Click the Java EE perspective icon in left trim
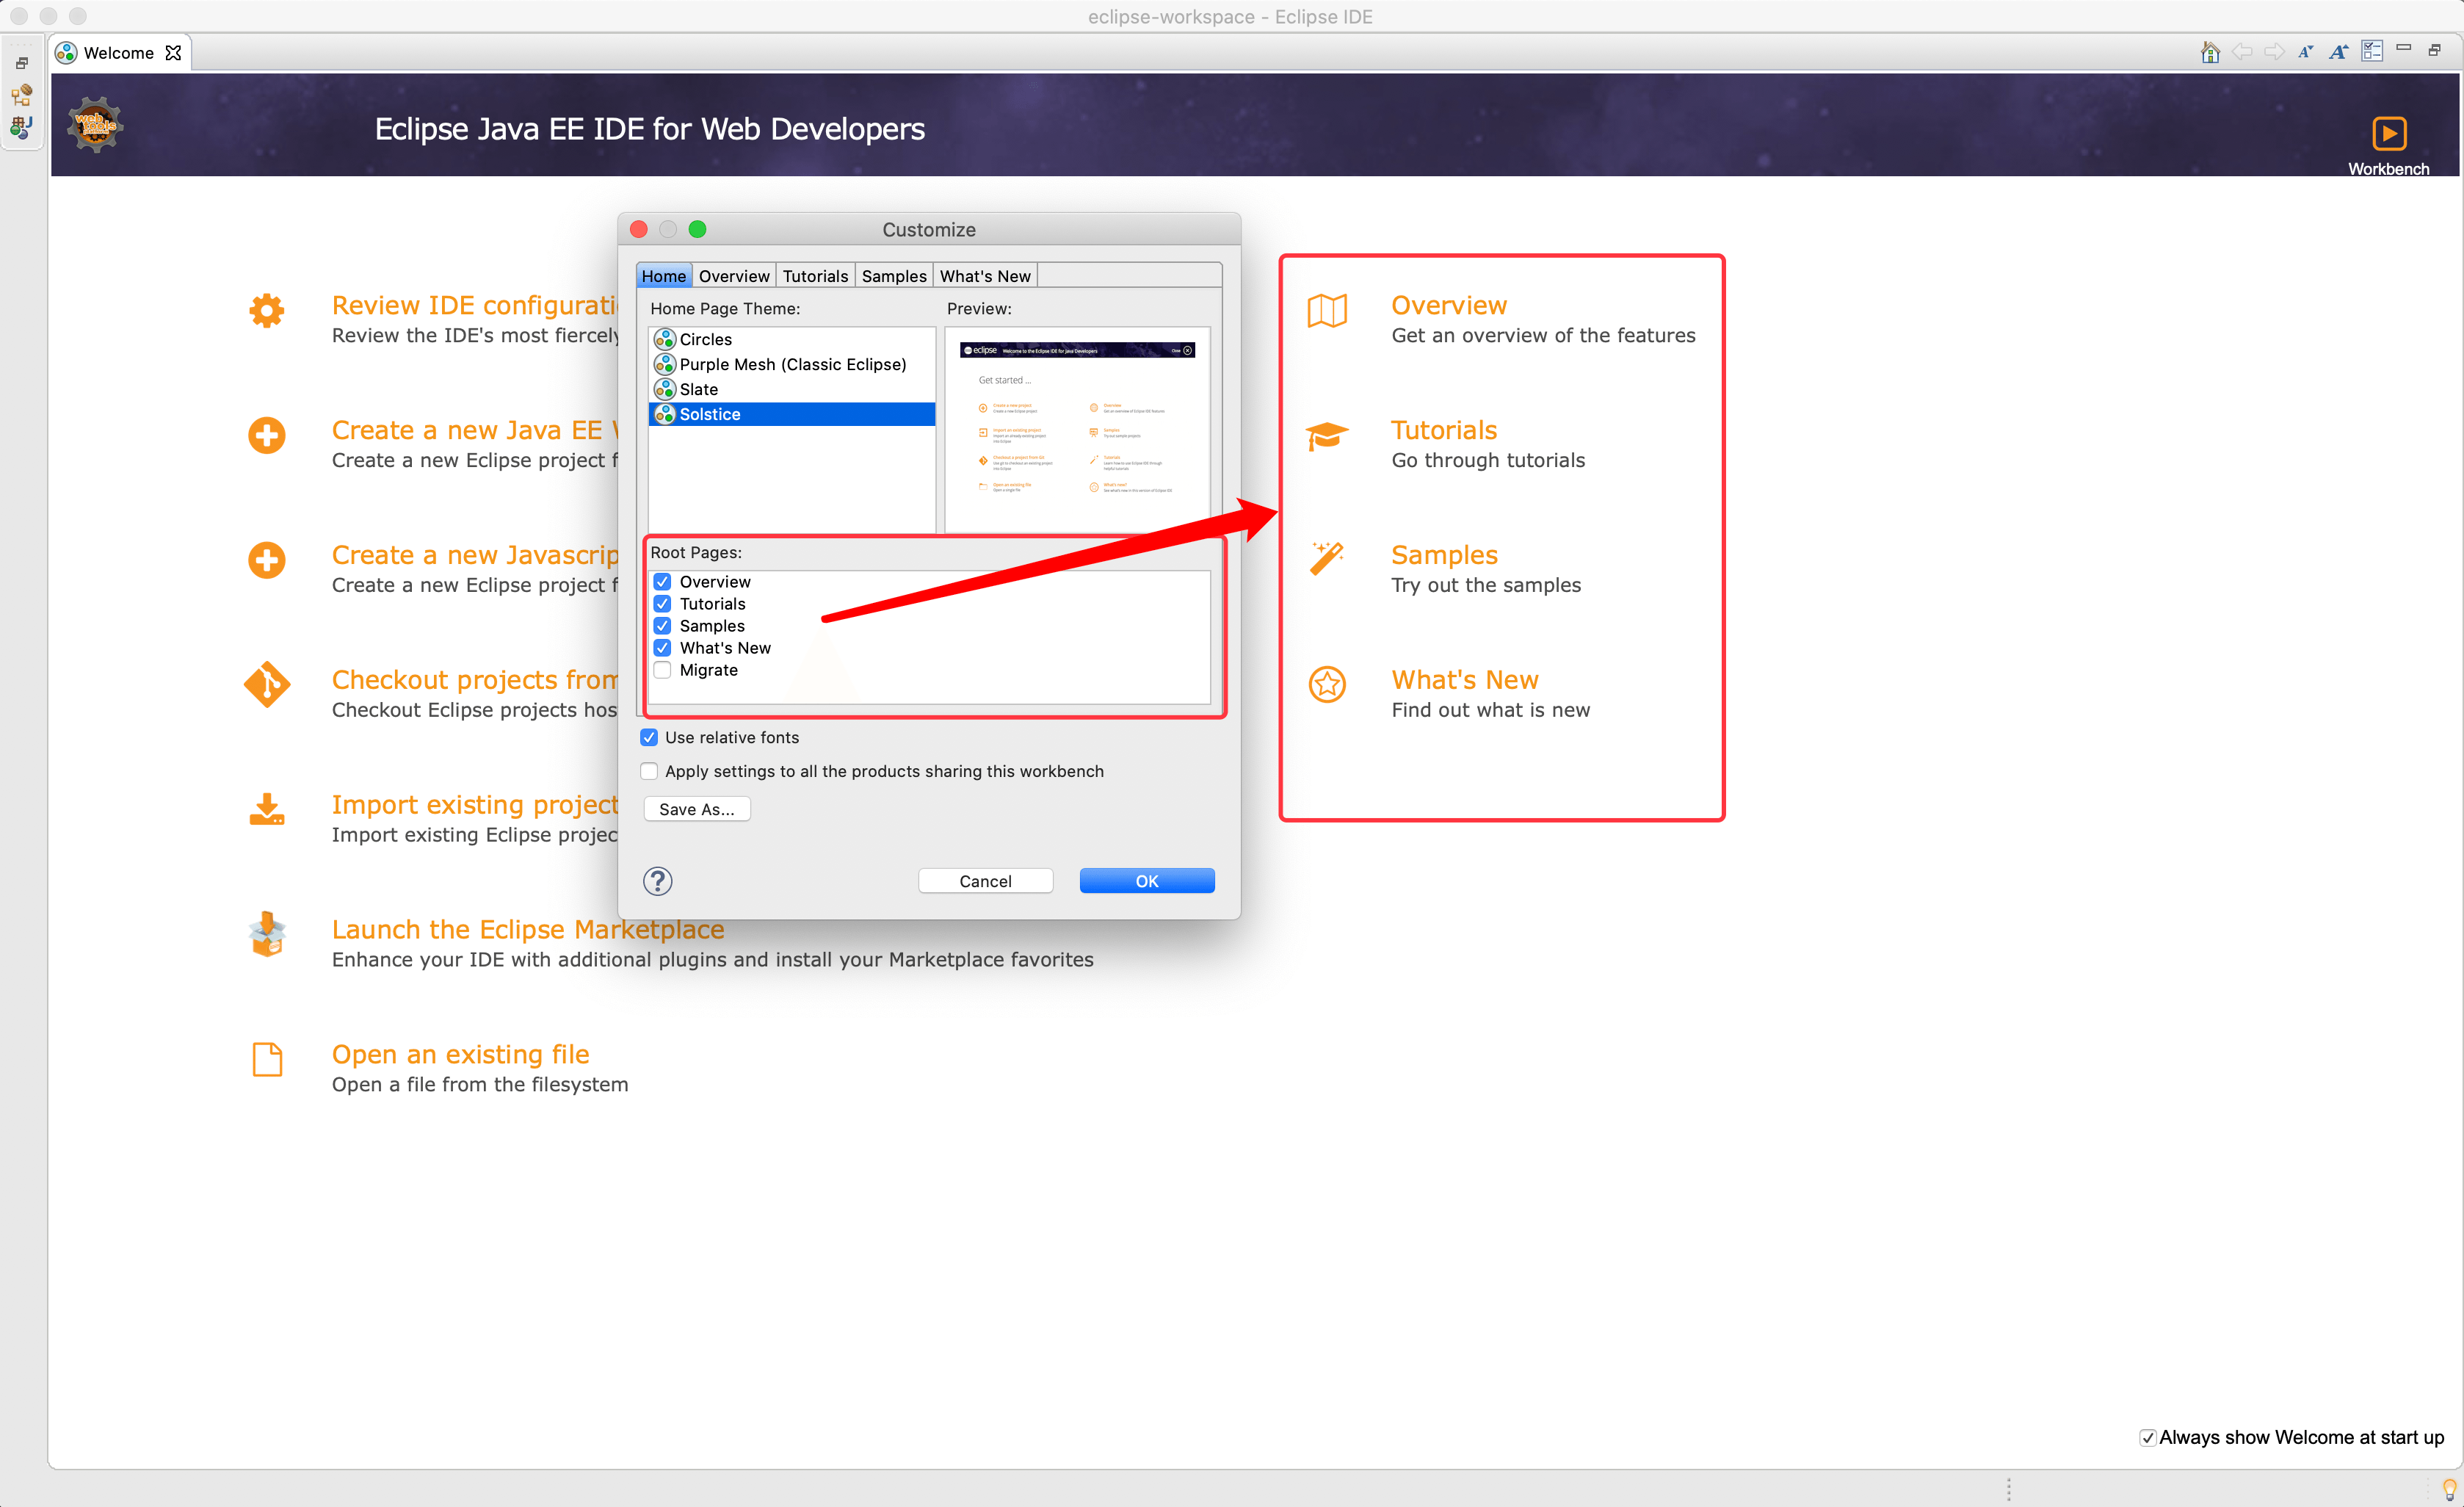Image resolution: width=2464 pixels, height=1507 pixels. (x=22, y=127)
